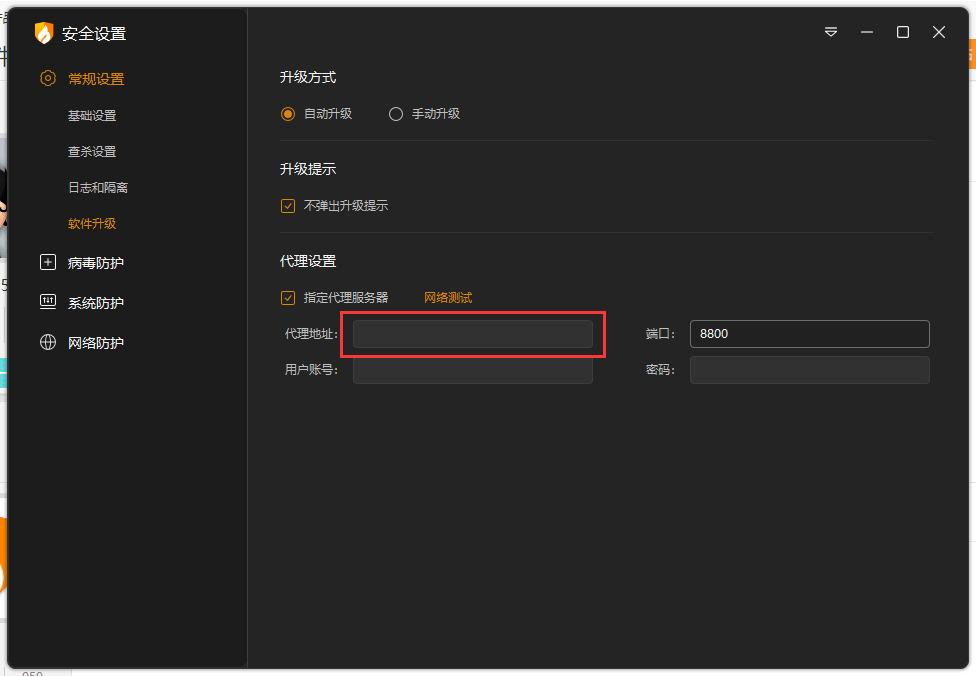The height and width of the screenshot is (676, 976).
Task: Click the 系统防护 sliders icon
Action: pos(47,302)
